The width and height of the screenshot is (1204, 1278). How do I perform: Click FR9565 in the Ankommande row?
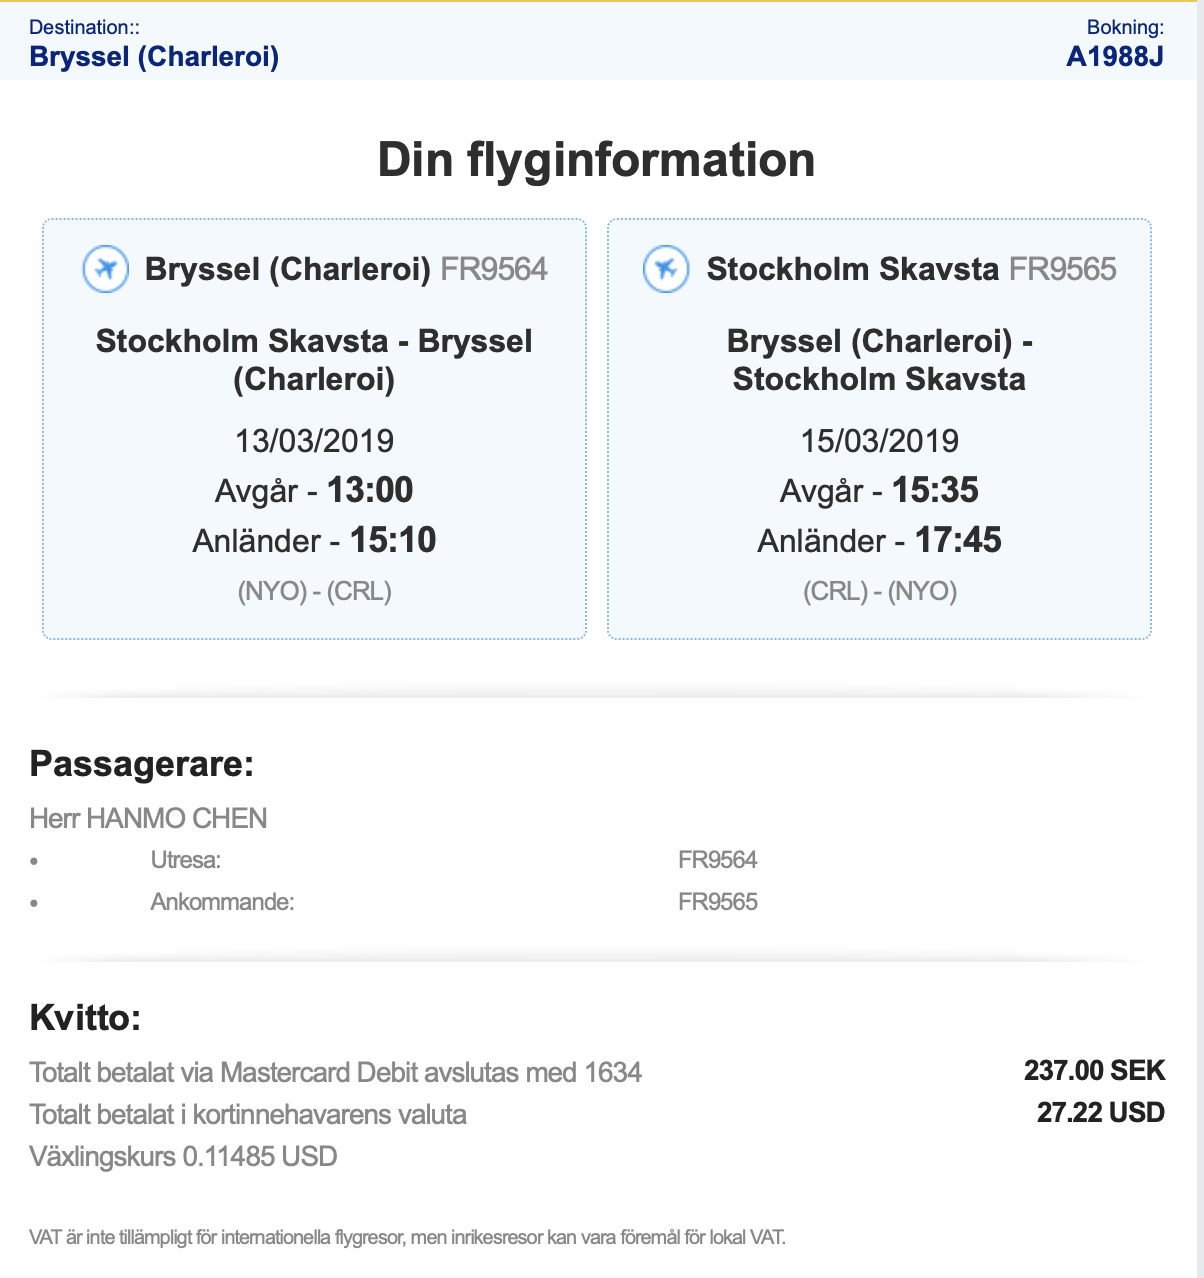click(718, 902)
